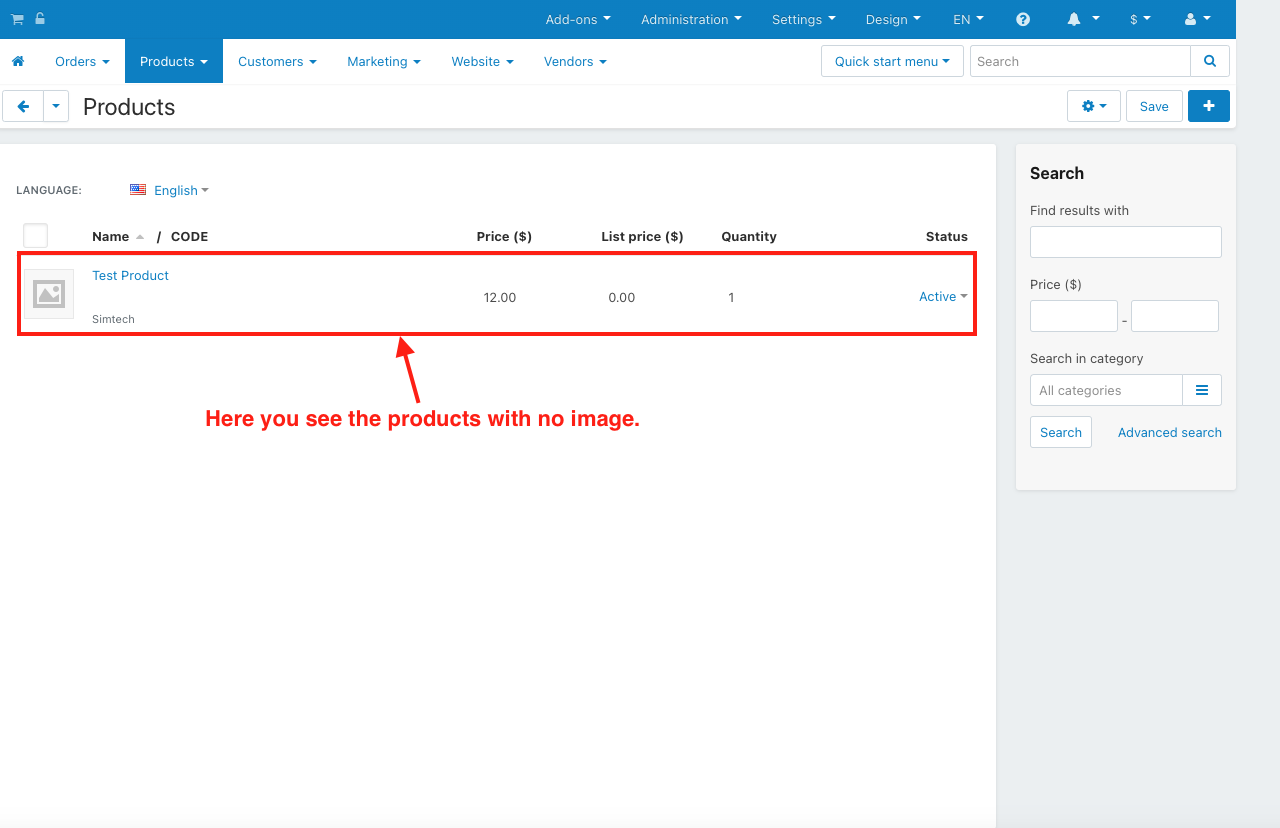Click the All categories input field
Image resolution: width=1280 pixels, height=828 pixels.
coord(1106,390)
